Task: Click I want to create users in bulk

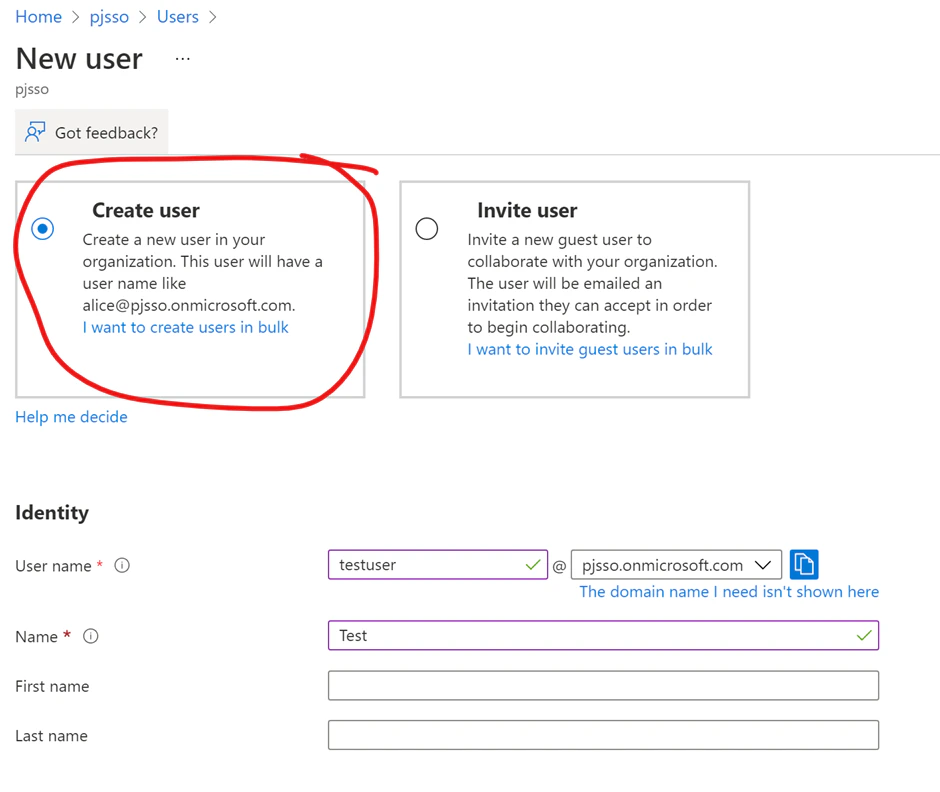Action: (185, 327)
